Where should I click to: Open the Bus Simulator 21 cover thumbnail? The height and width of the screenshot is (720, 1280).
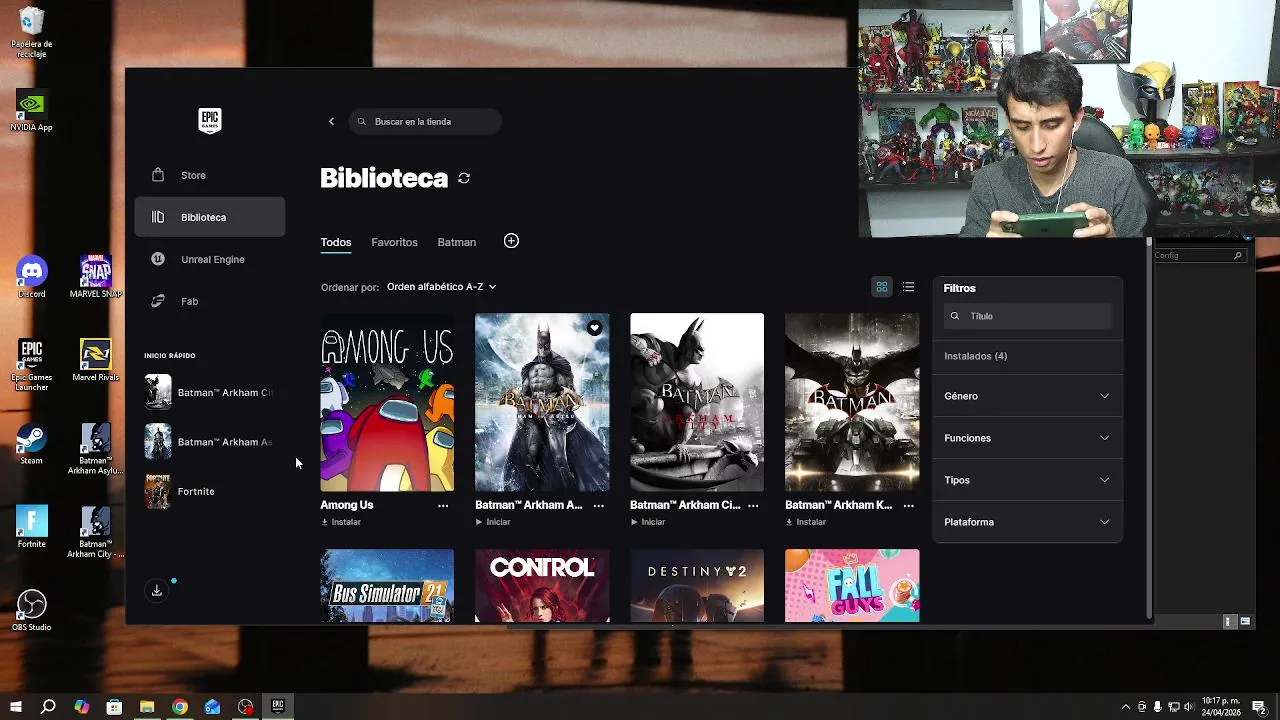tap(387, 586)
